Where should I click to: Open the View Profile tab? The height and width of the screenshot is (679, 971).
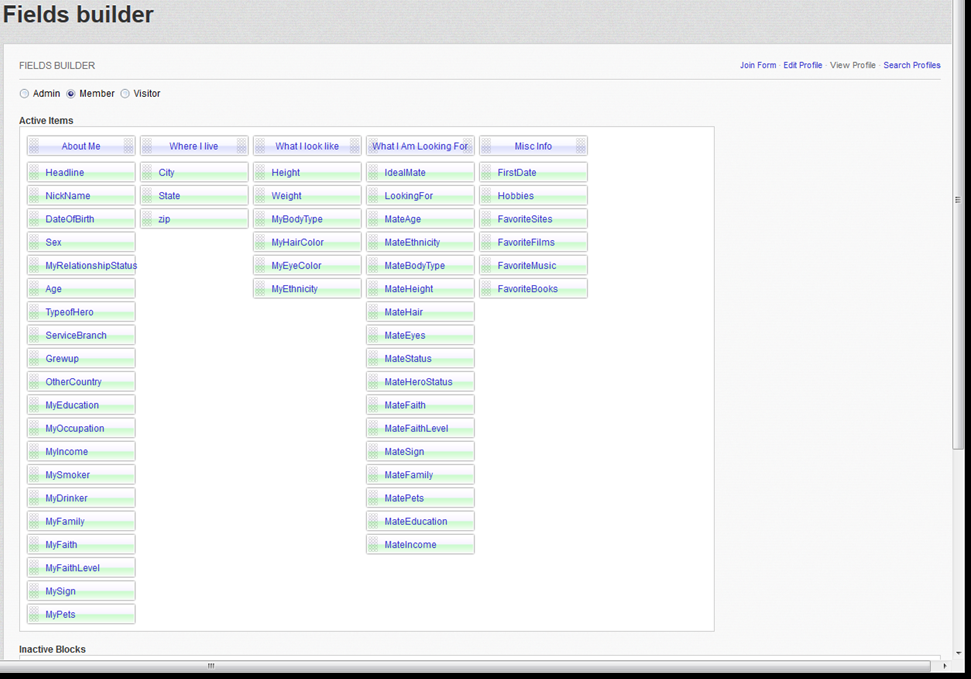click(x=852, y=65)
